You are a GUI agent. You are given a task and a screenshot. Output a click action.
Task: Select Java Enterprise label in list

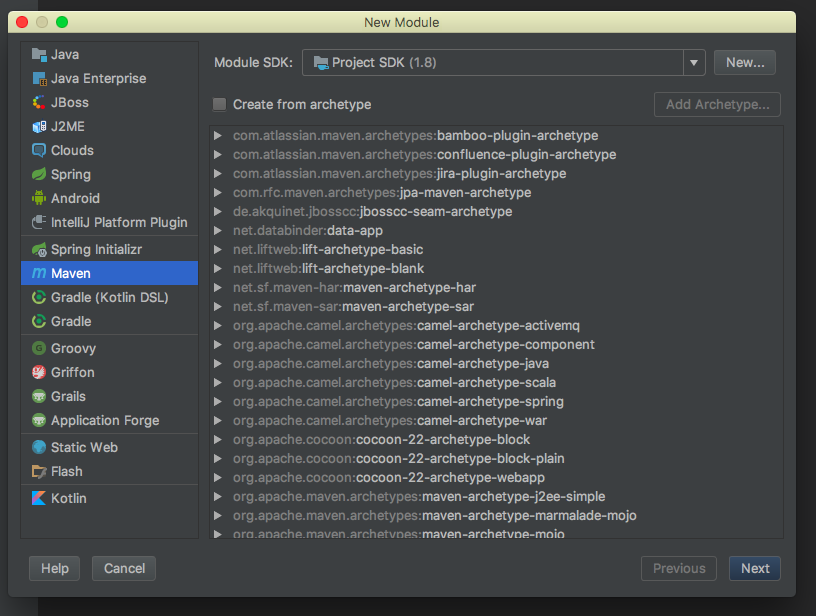coord(98,79)
